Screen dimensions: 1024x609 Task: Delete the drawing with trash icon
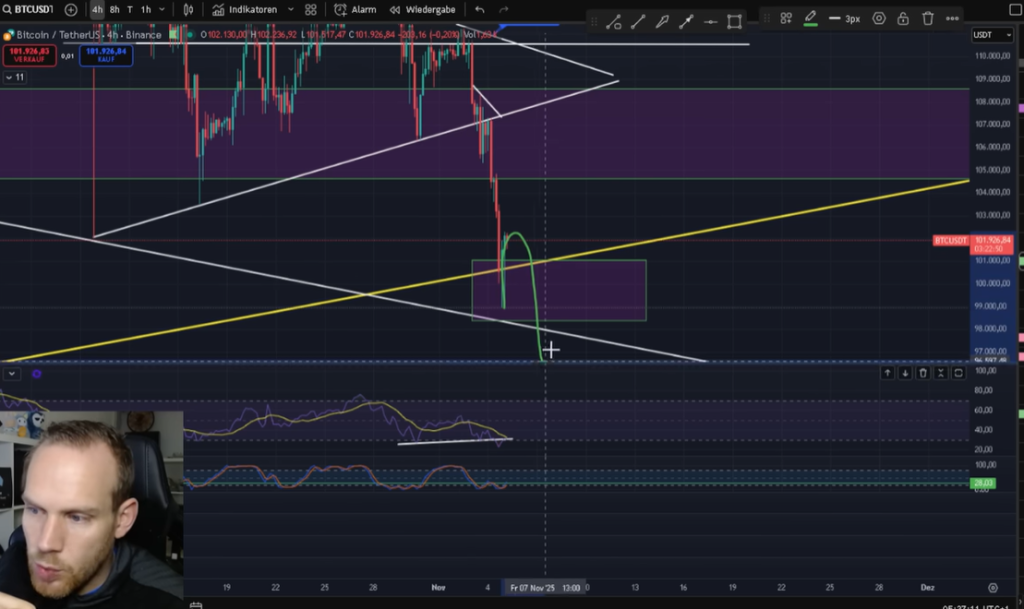(928, 19)
